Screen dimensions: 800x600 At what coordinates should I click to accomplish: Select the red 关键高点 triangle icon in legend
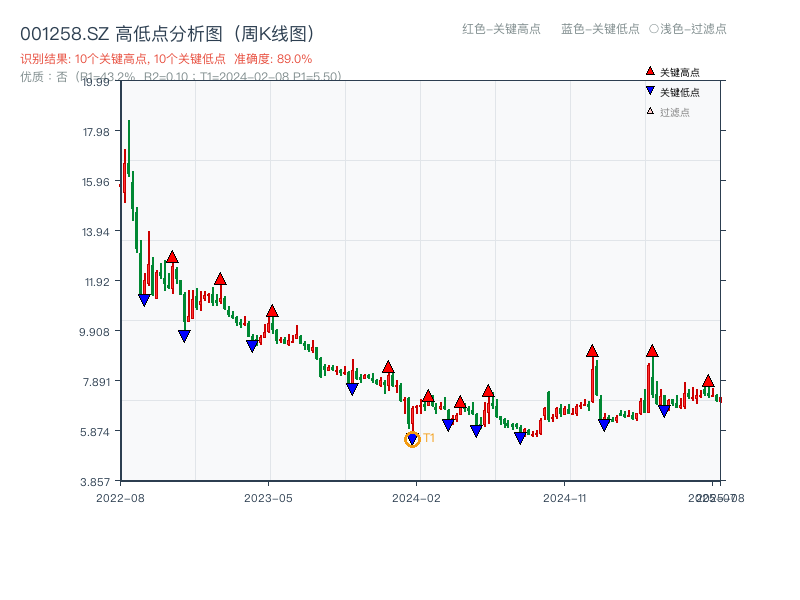650,71
